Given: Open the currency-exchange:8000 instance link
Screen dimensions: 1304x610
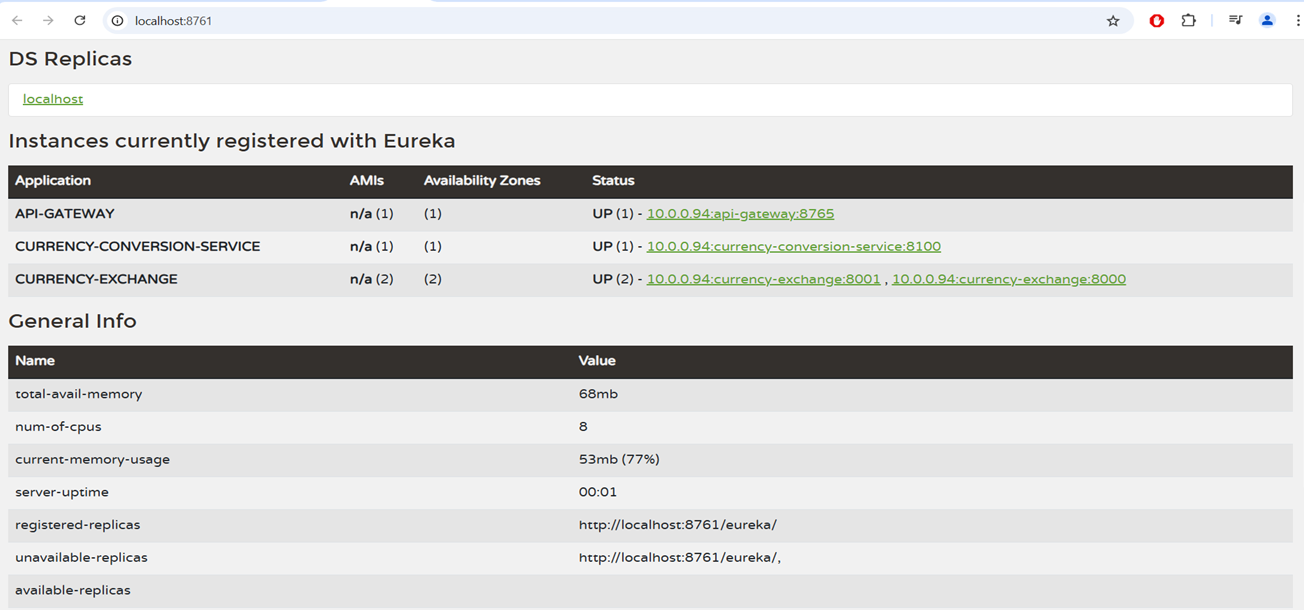Looking at the screenshot, I should pyautogui.click(x=1008, y=280).
